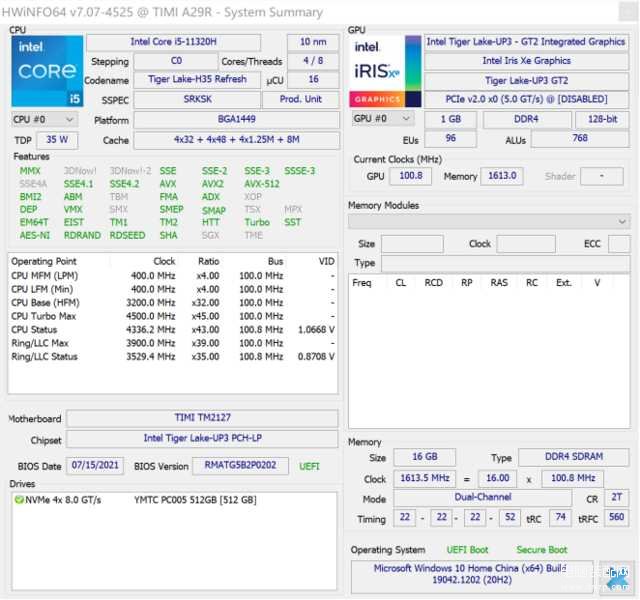Image resolution: width=640 pixels, height=600 pixels.
Task: Select the Stepping C0 field
Action: click(176, 61)
